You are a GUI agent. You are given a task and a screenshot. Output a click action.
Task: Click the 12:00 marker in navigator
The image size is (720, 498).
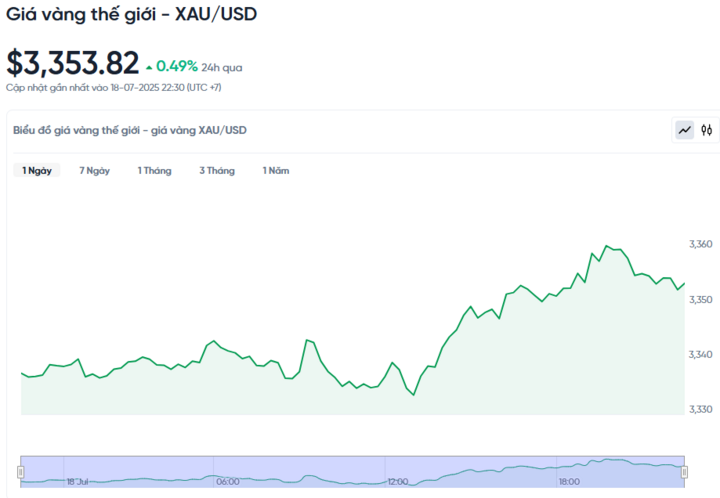point(398,482)
